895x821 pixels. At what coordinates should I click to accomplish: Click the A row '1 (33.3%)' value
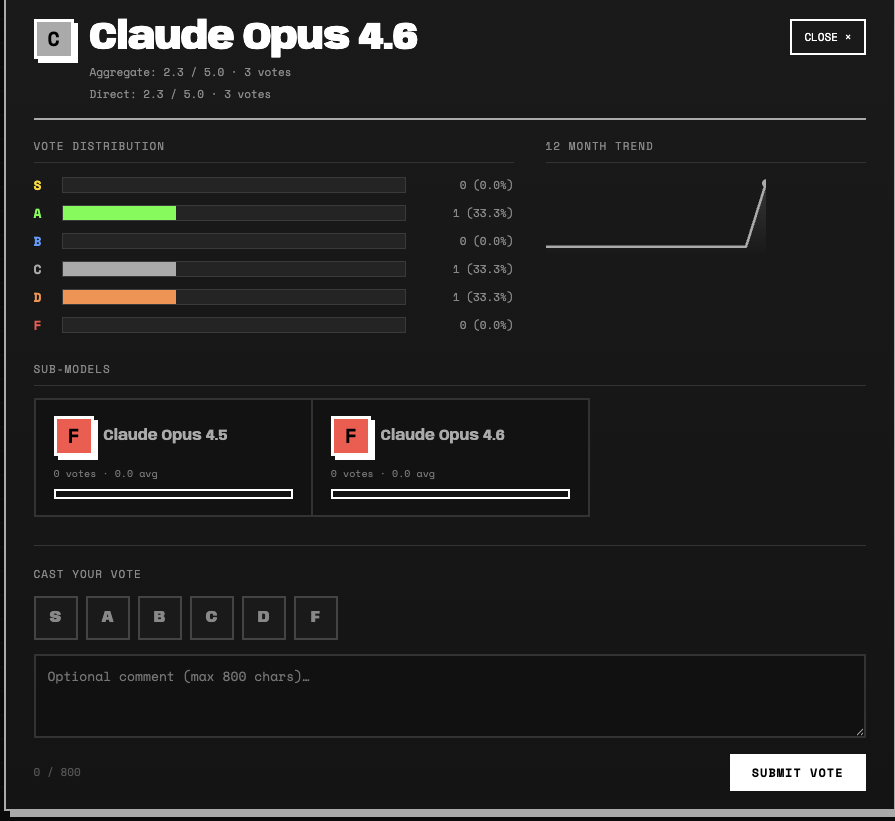483,213
